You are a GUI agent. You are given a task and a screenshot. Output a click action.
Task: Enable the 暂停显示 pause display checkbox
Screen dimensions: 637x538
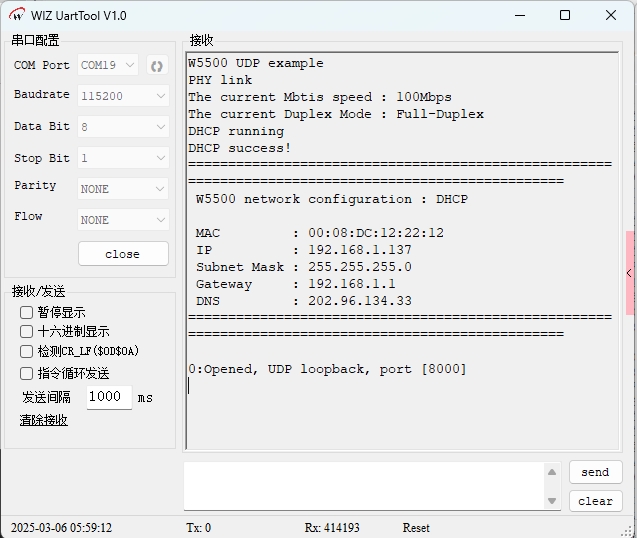(x=27, y=312)
